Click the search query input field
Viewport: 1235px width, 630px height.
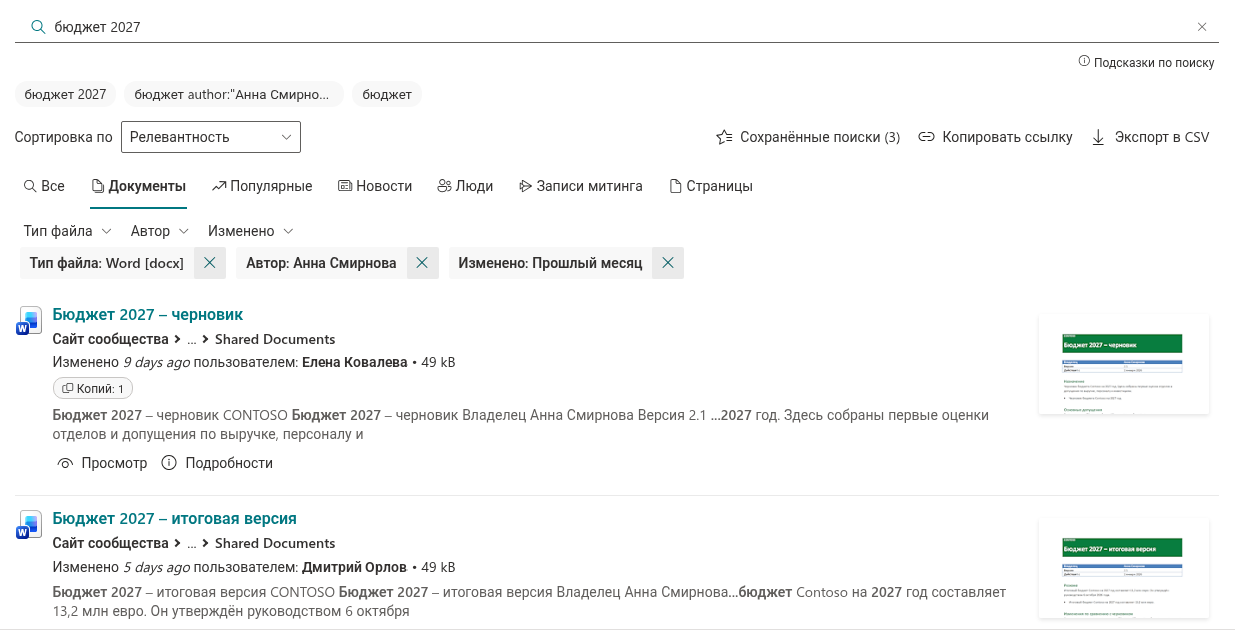coord(618,27)
